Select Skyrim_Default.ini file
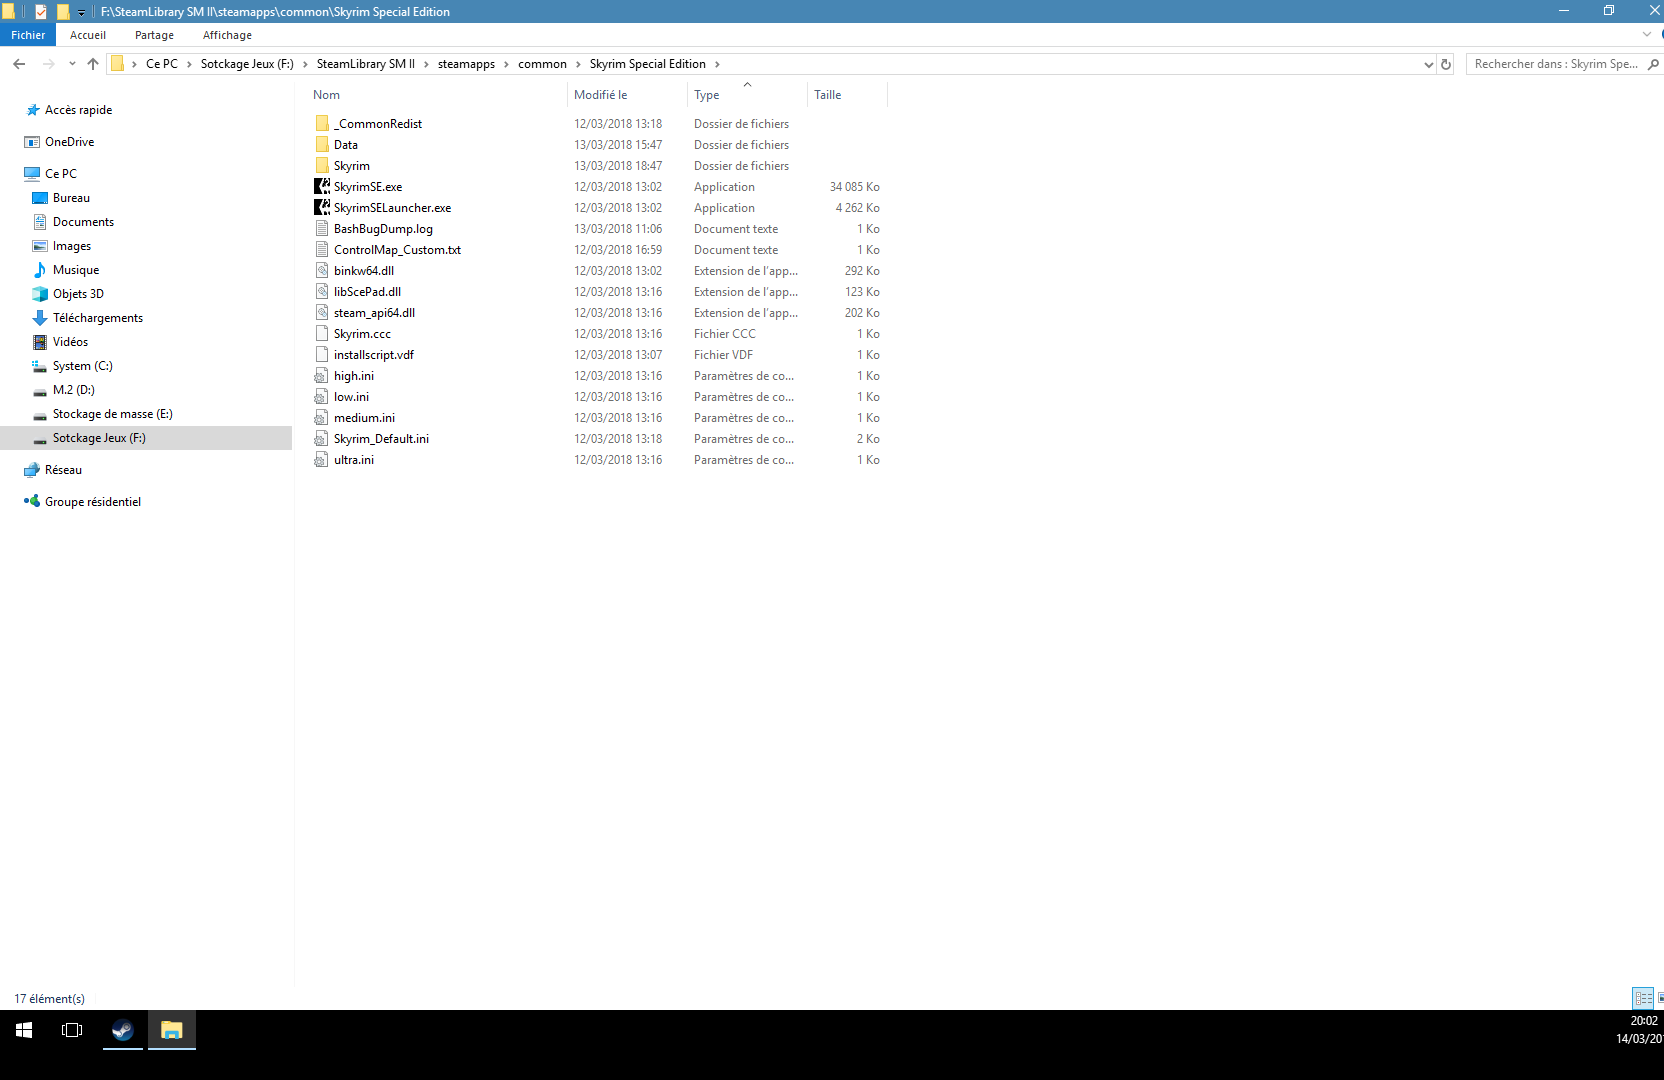Viewport: 1664px width, 1080px height. click(x=381, y=439)
